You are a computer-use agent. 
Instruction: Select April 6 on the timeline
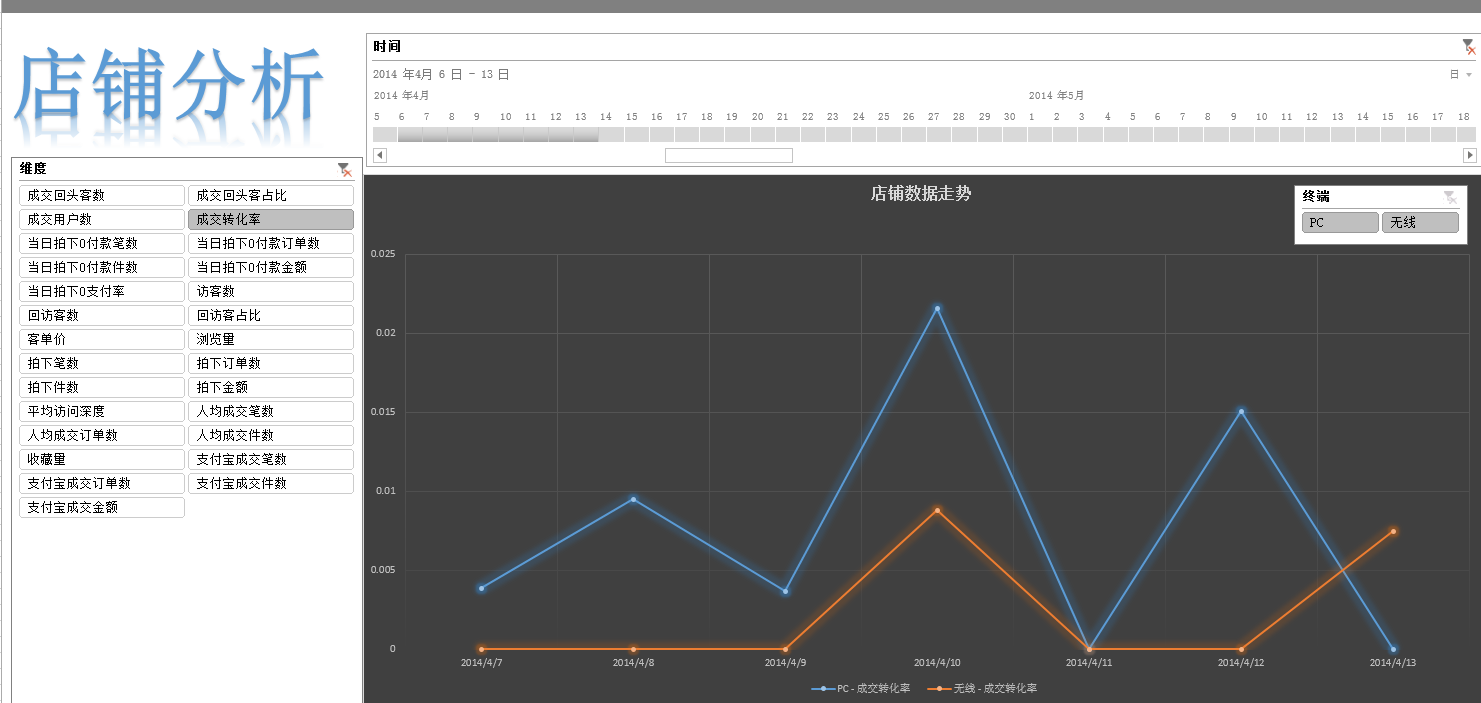(x=410, y=134)
